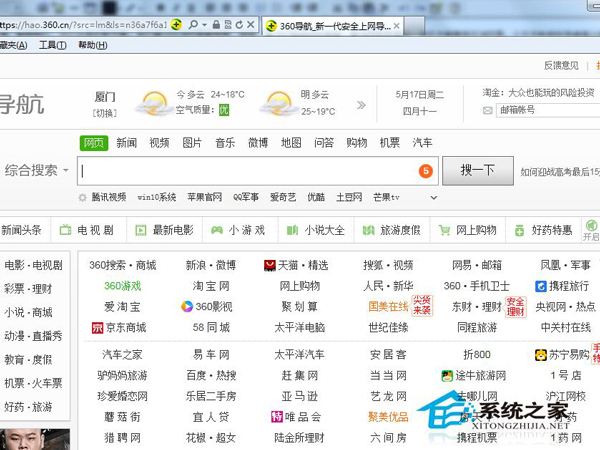Click the compatibility view icon in address bar
Image resolution: width=600 pixels, height=450 pixels.
pyautogui.click(x=228, y=25)
